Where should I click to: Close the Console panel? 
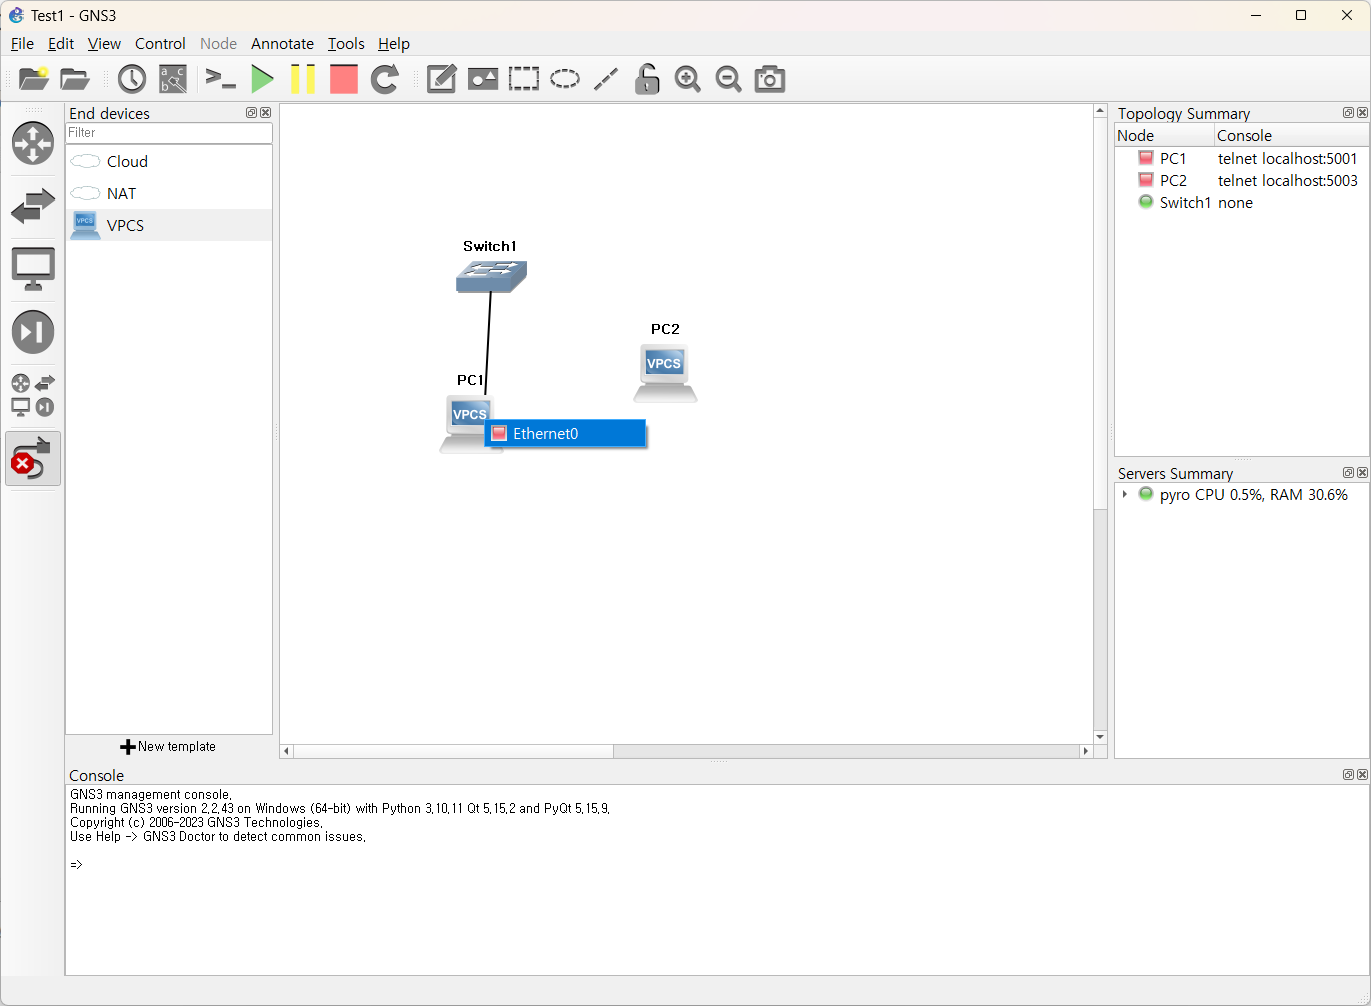(1362, 775)
